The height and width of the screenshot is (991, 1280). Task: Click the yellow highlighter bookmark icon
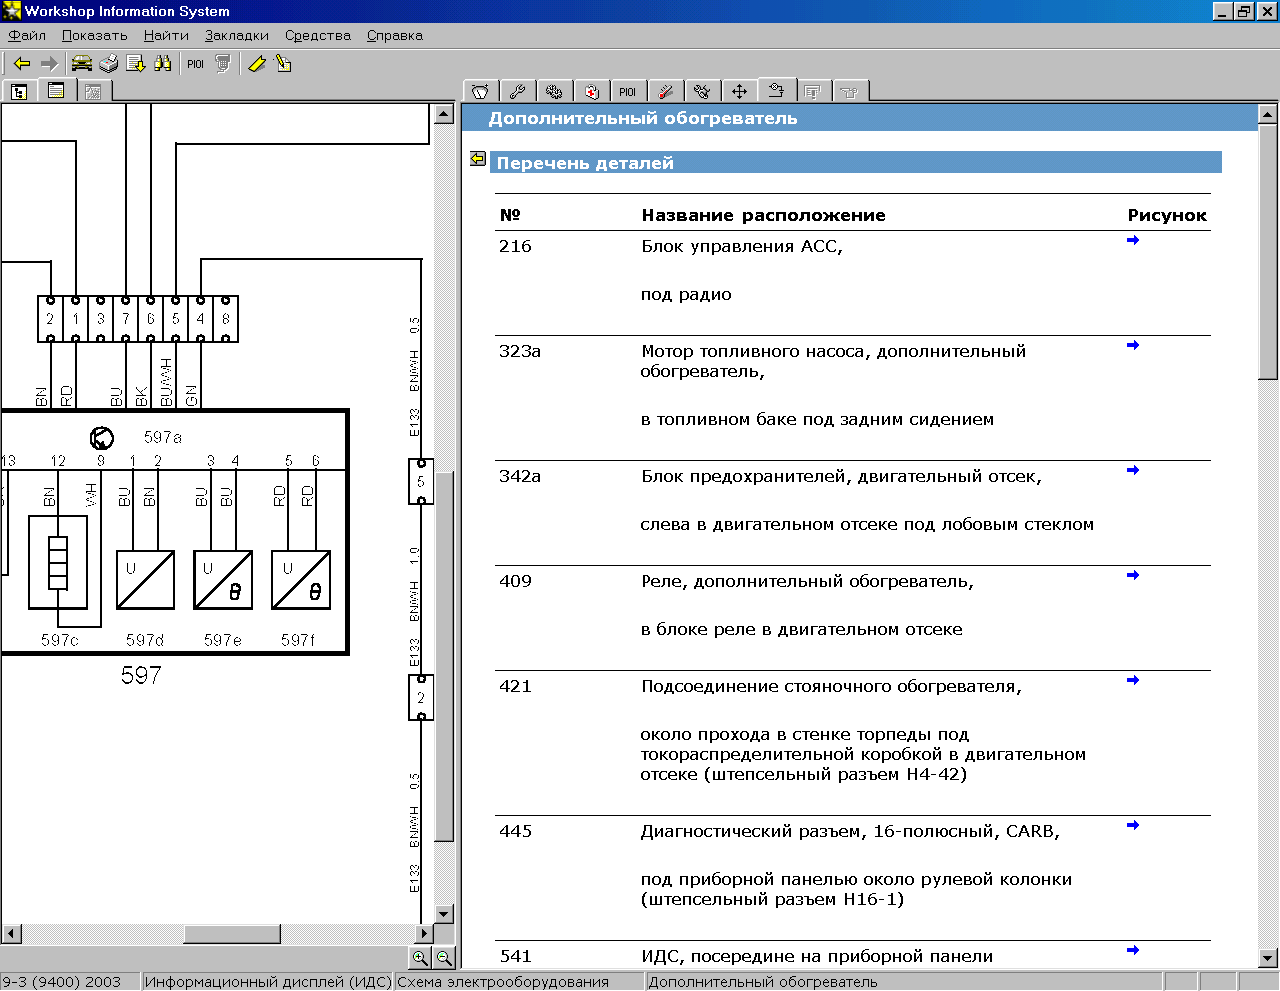click(257, 64)
